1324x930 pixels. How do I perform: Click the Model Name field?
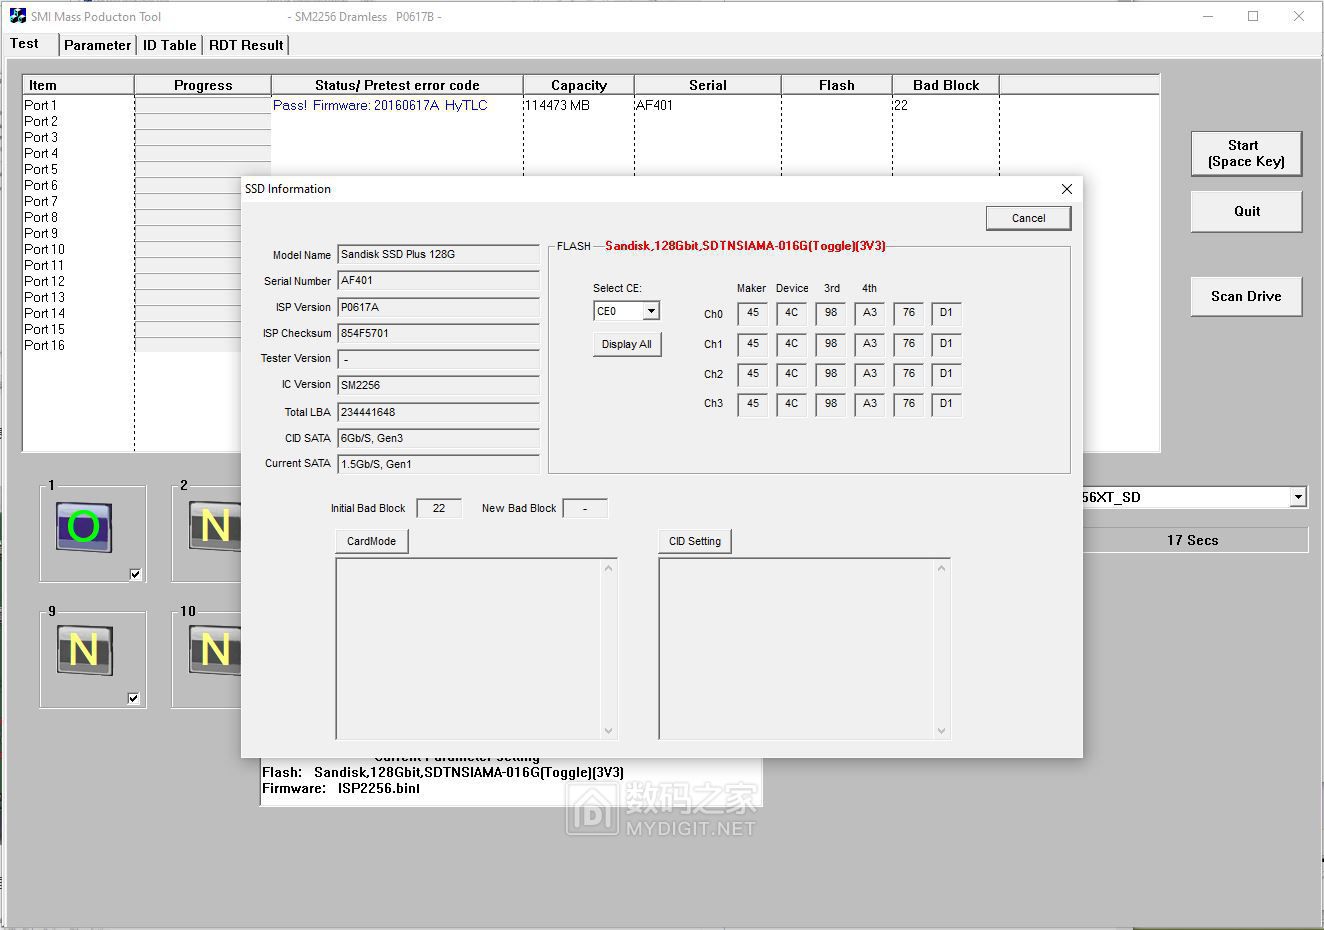pyautogui.click(x=438, y=255)
